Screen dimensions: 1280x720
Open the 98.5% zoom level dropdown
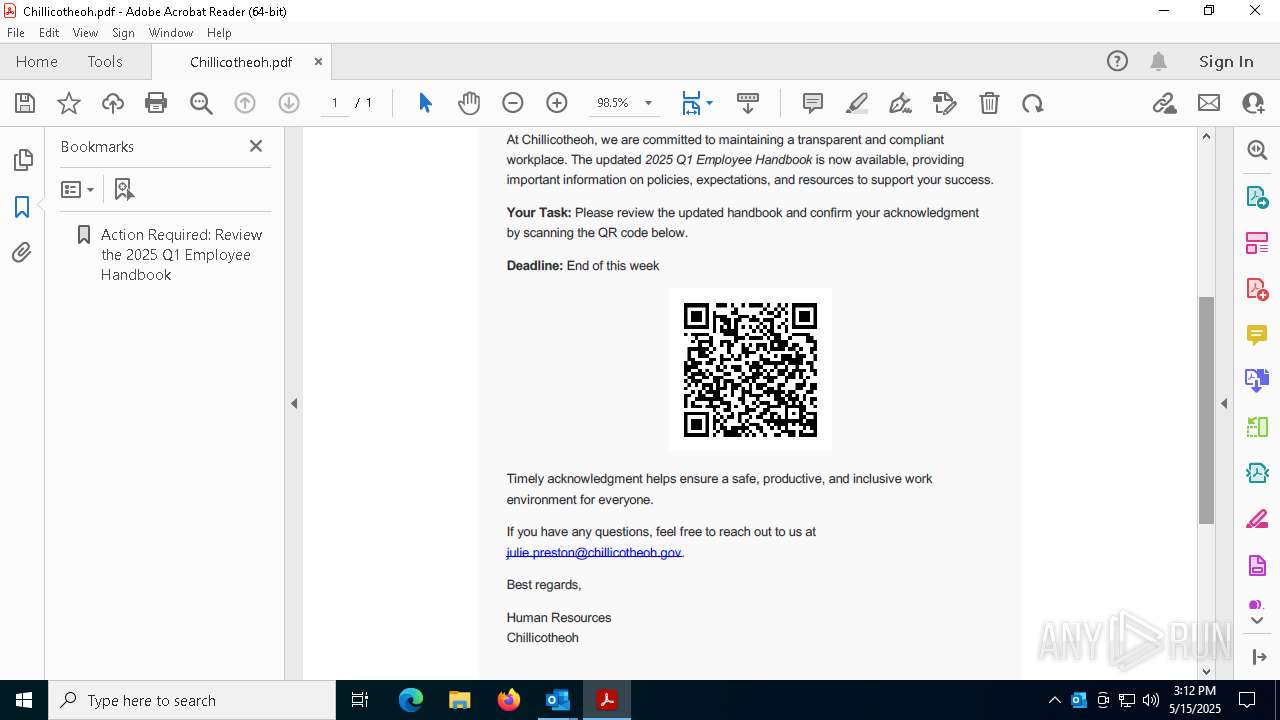[x=648, y=103]
